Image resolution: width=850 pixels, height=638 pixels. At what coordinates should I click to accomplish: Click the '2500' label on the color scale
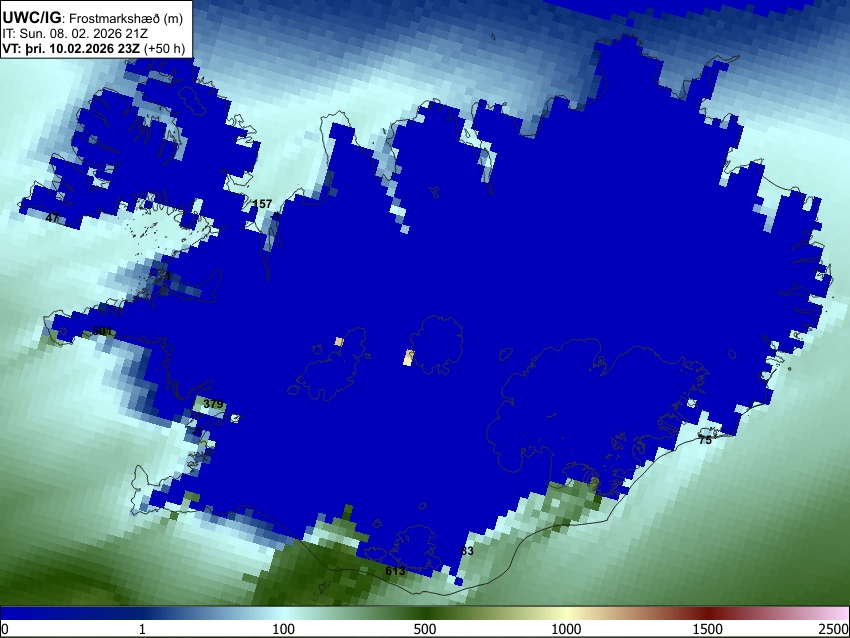pos(834,629)
